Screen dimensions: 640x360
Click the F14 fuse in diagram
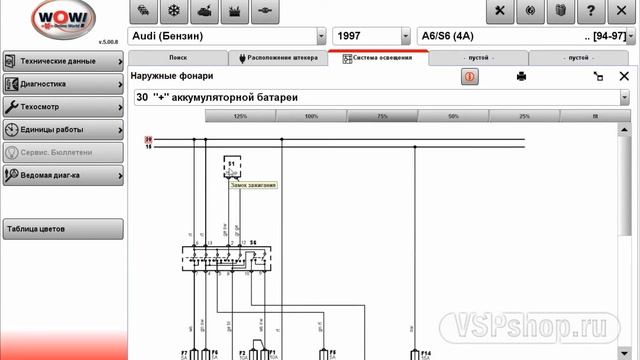pyautogui.click(x=415, y=355)
